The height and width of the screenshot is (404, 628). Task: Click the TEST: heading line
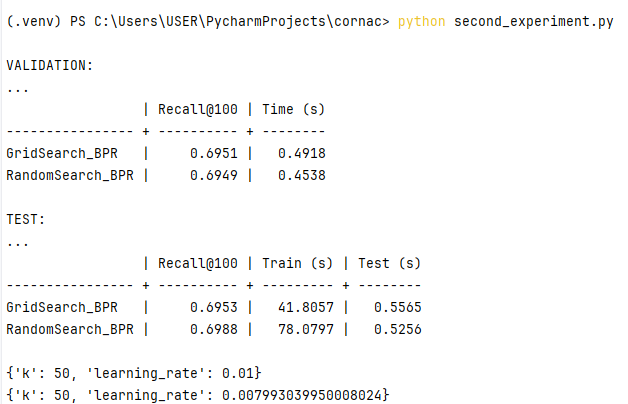tap(26, 219)
